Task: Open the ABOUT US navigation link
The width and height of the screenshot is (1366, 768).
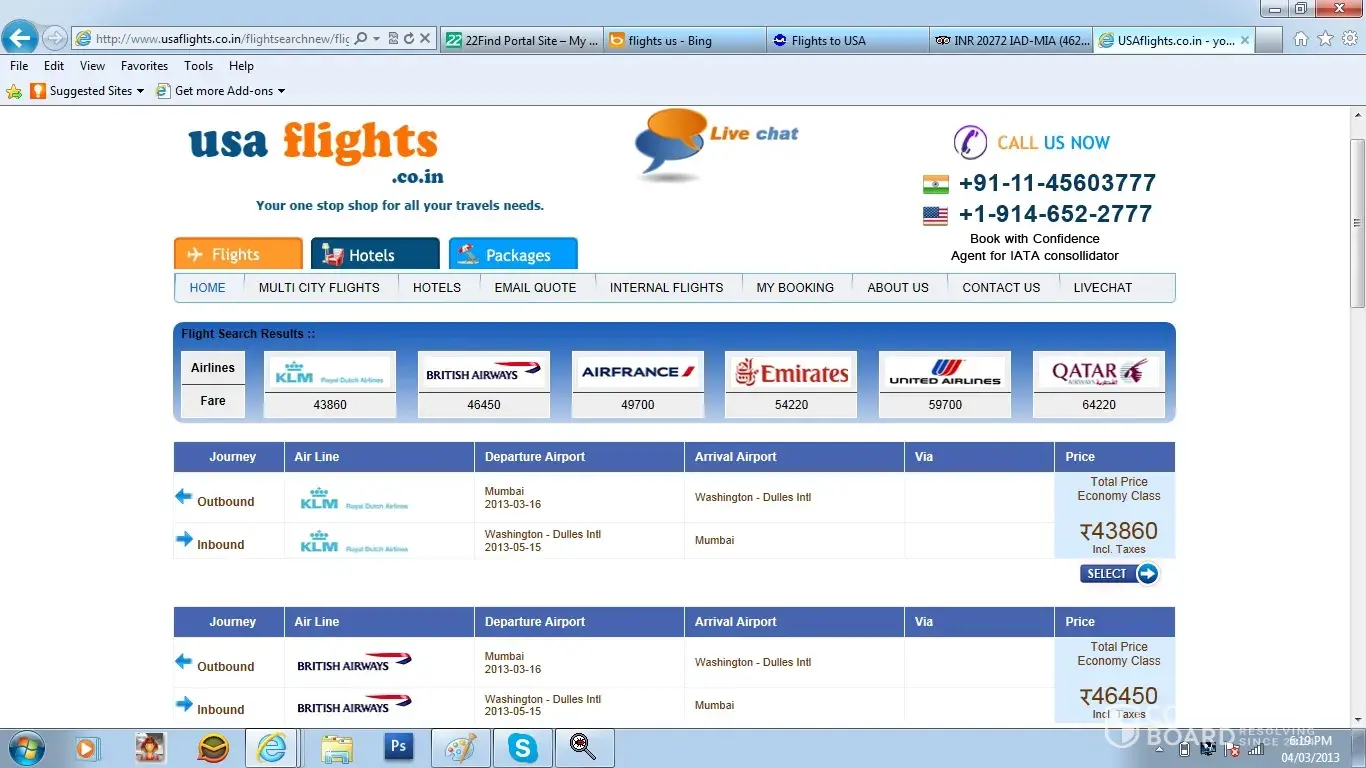Action: [x=898, y=287]
